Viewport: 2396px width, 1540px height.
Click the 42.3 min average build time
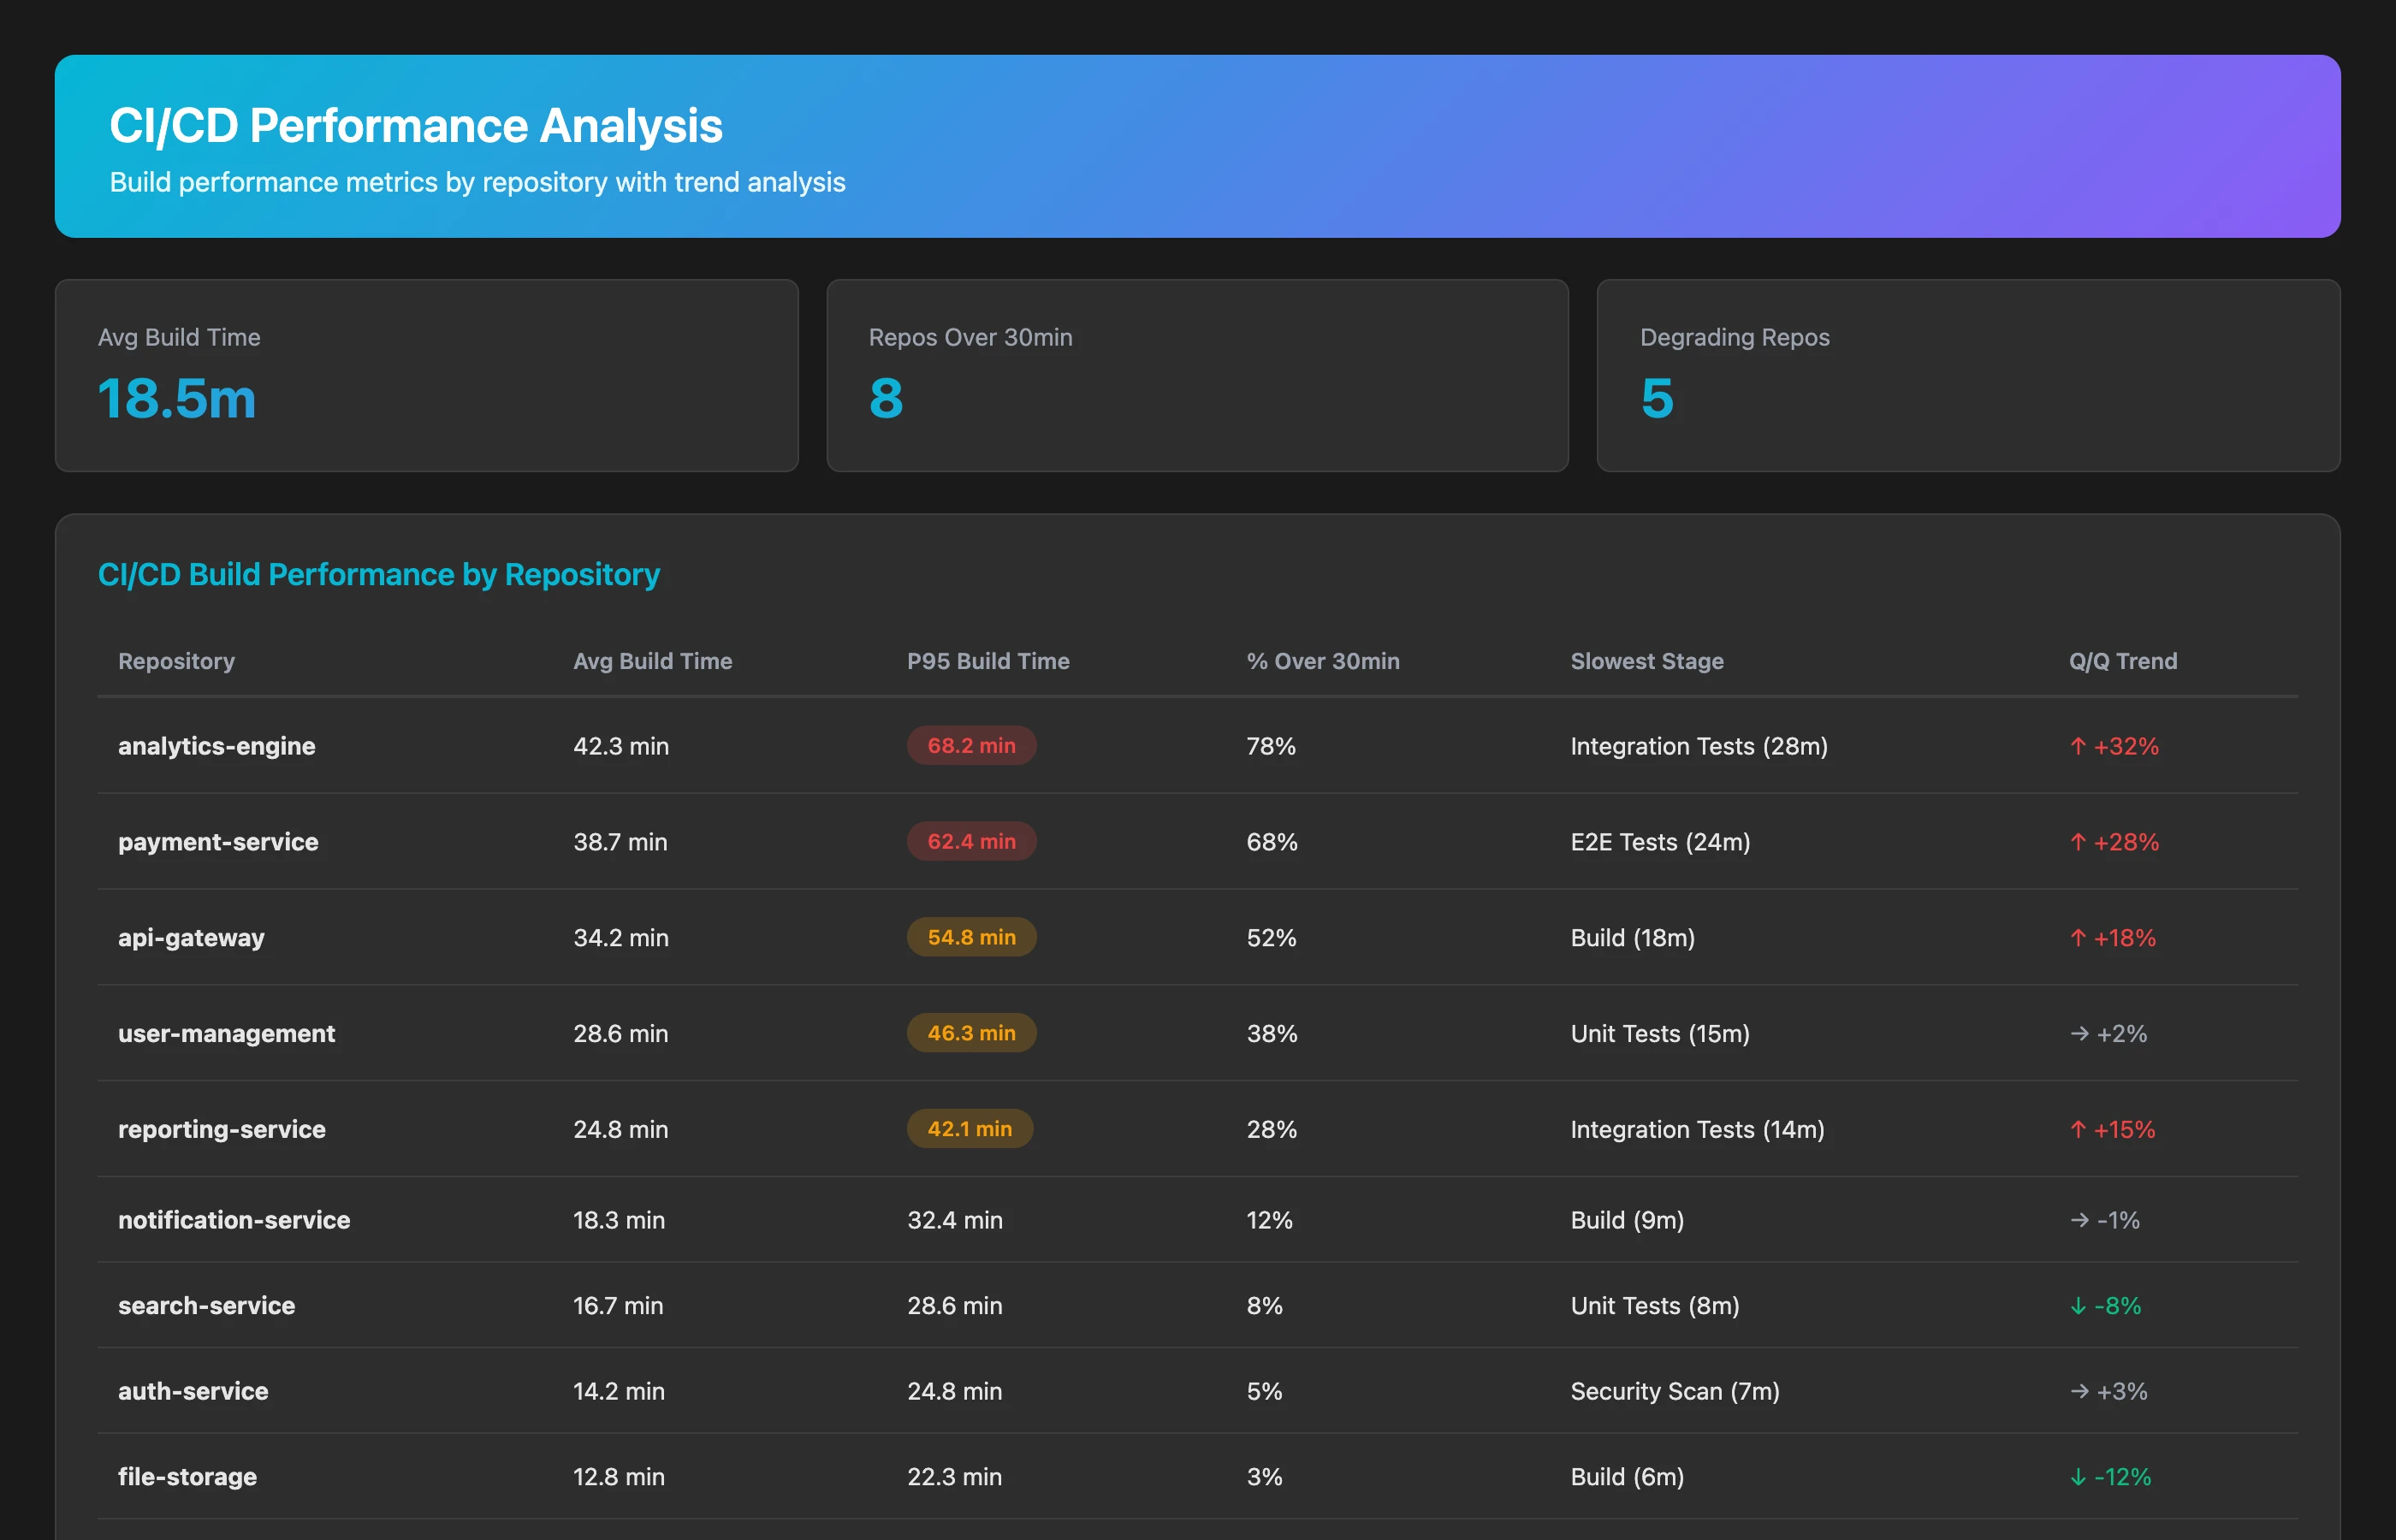pyautogui.click(x=621, y=746)
